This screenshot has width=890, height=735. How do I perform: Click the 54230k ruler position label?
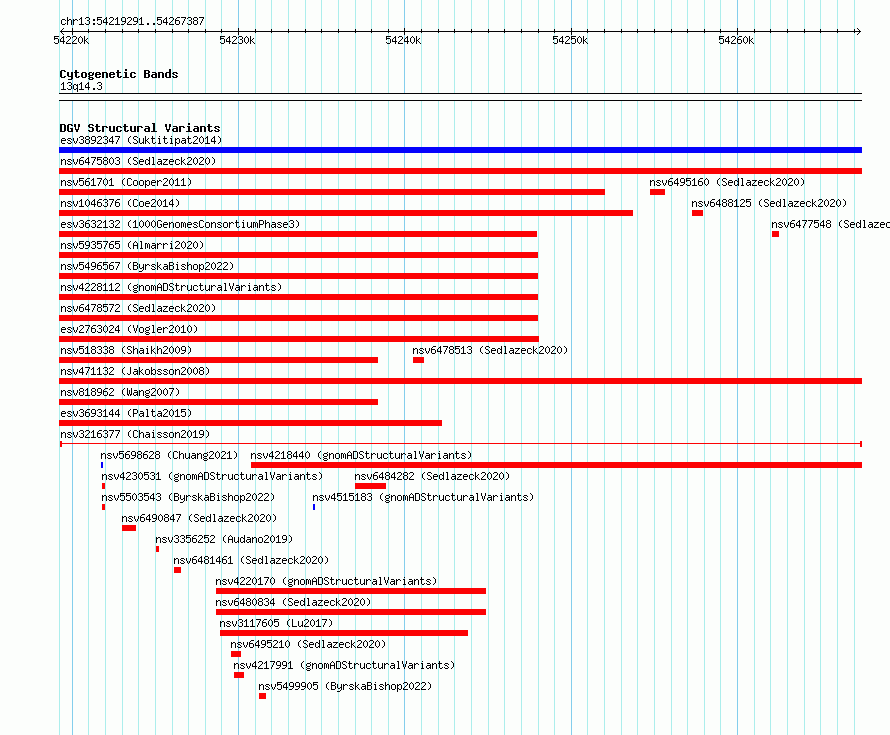click(x=237, y=40)
